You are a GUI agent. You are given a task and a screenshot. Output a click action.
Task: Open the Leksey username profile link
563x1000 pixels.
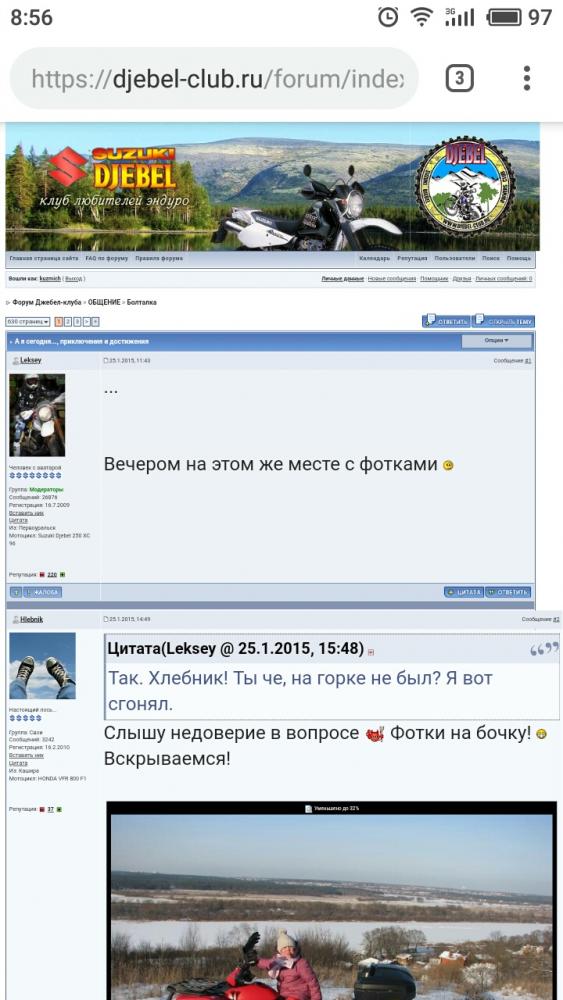[31, 360]
